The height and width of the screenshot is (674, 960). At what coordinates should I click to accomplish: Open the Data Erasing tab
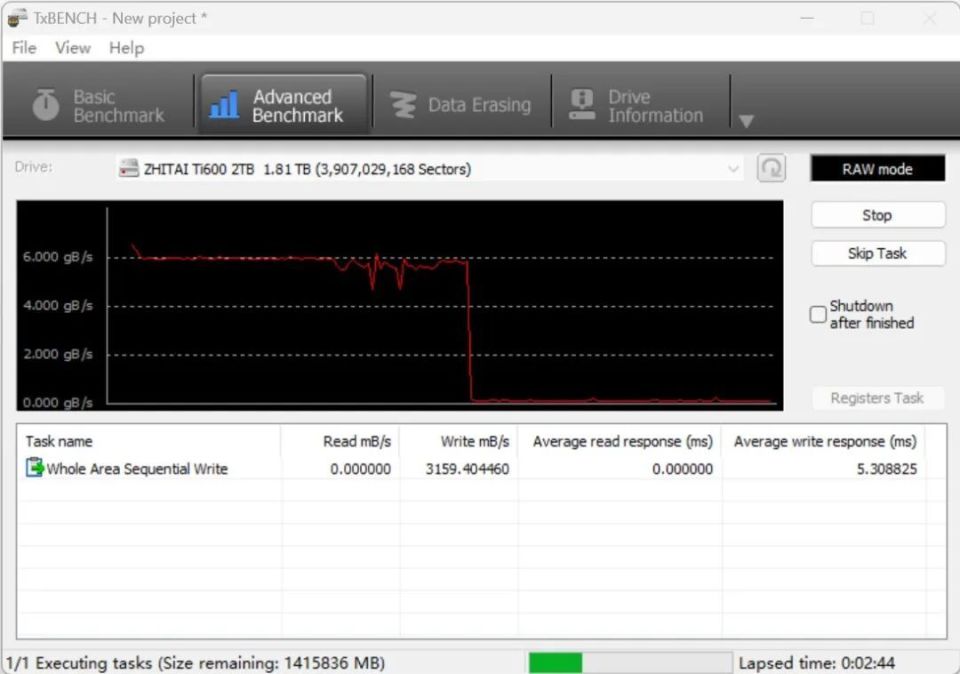462,105
